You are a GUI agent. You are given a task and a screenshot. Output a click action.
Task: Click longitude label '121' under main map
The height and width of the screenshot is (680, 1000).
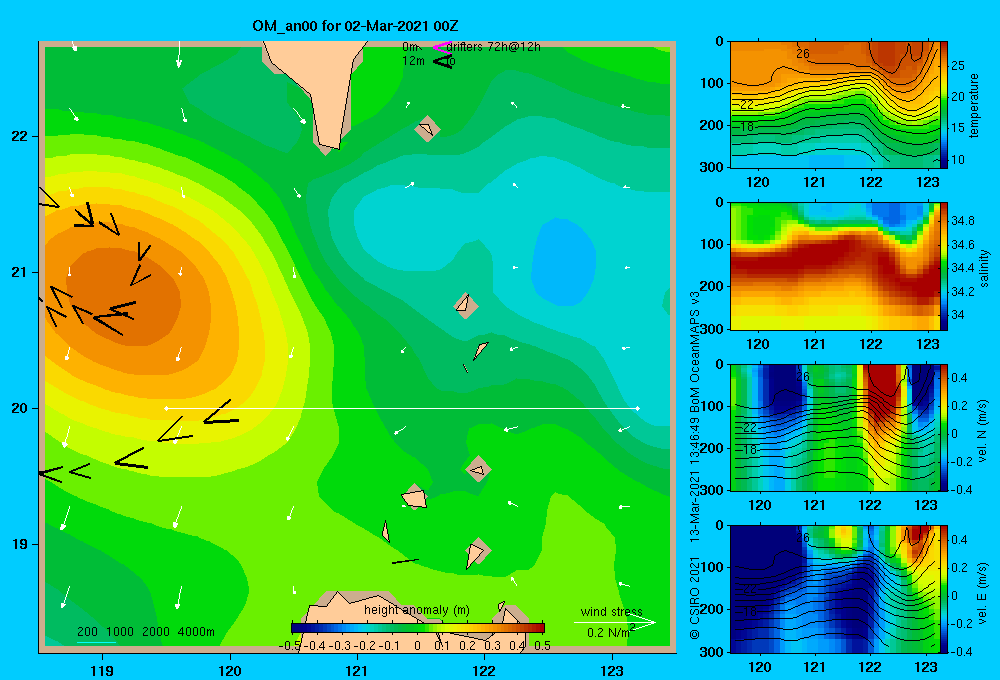coord(357,670)
